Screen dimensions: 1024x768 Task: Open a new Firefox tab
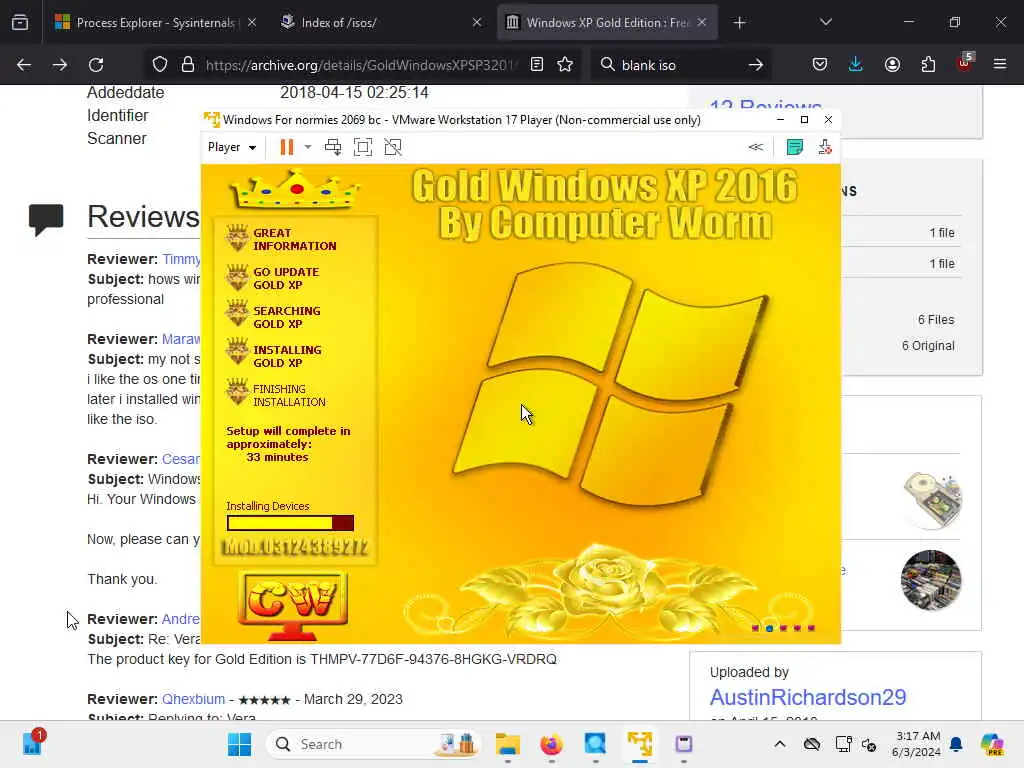pos(739,23)
